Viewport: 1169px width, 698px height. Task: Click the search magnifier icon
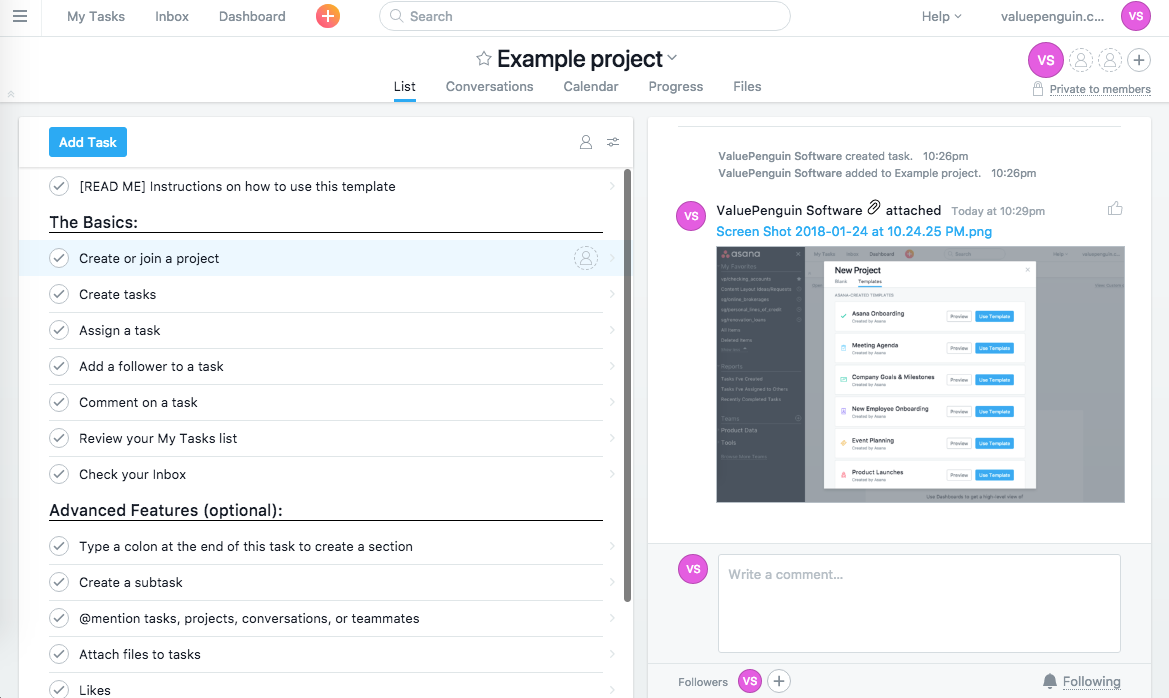pos(397,16)
